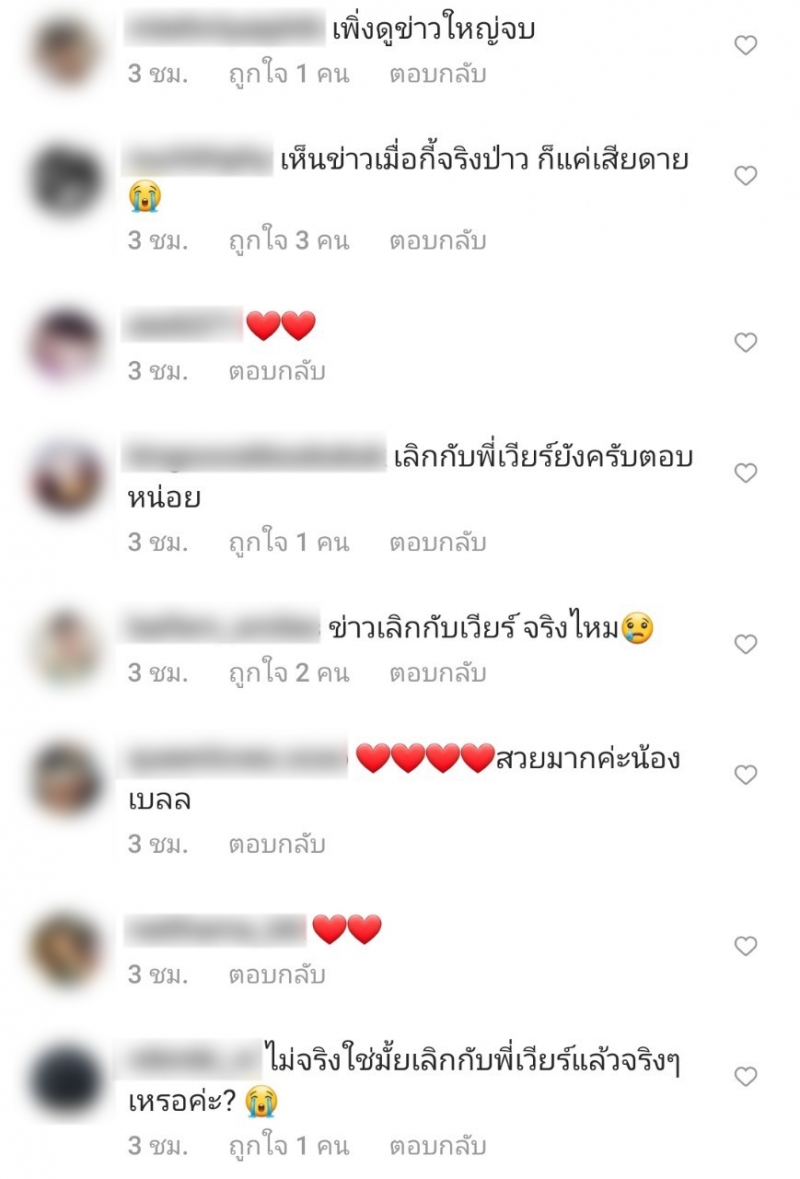
Task: View the 3 likes on 'เห็นข่าวเมื่อกี้จริงป่าว' comment
Action: [289, 241]
